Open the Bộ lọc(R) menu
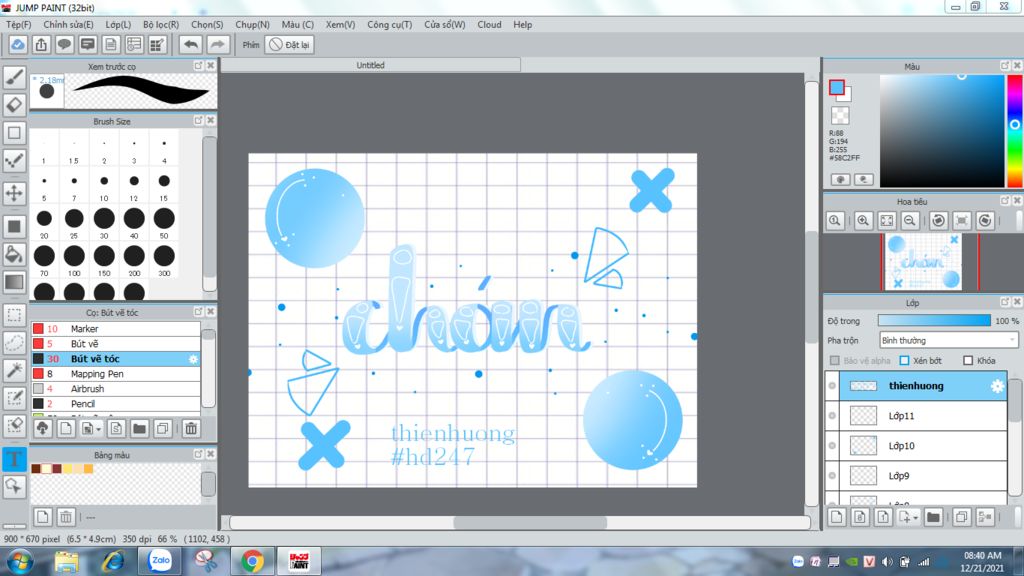Viewport: 1024px width, 576px height. (x=161, y=24)
